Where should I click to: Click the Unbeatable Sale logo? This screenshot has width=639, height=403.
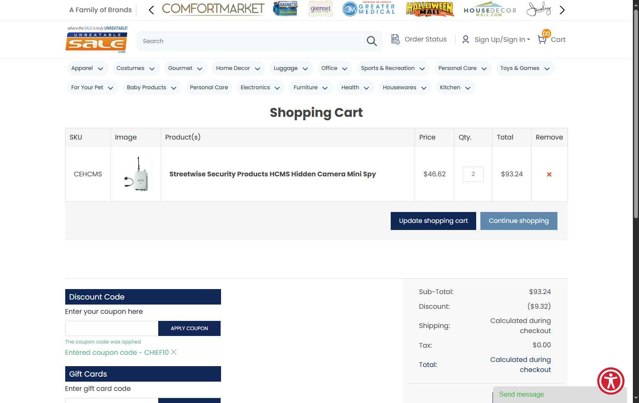[x=97, y=39]
